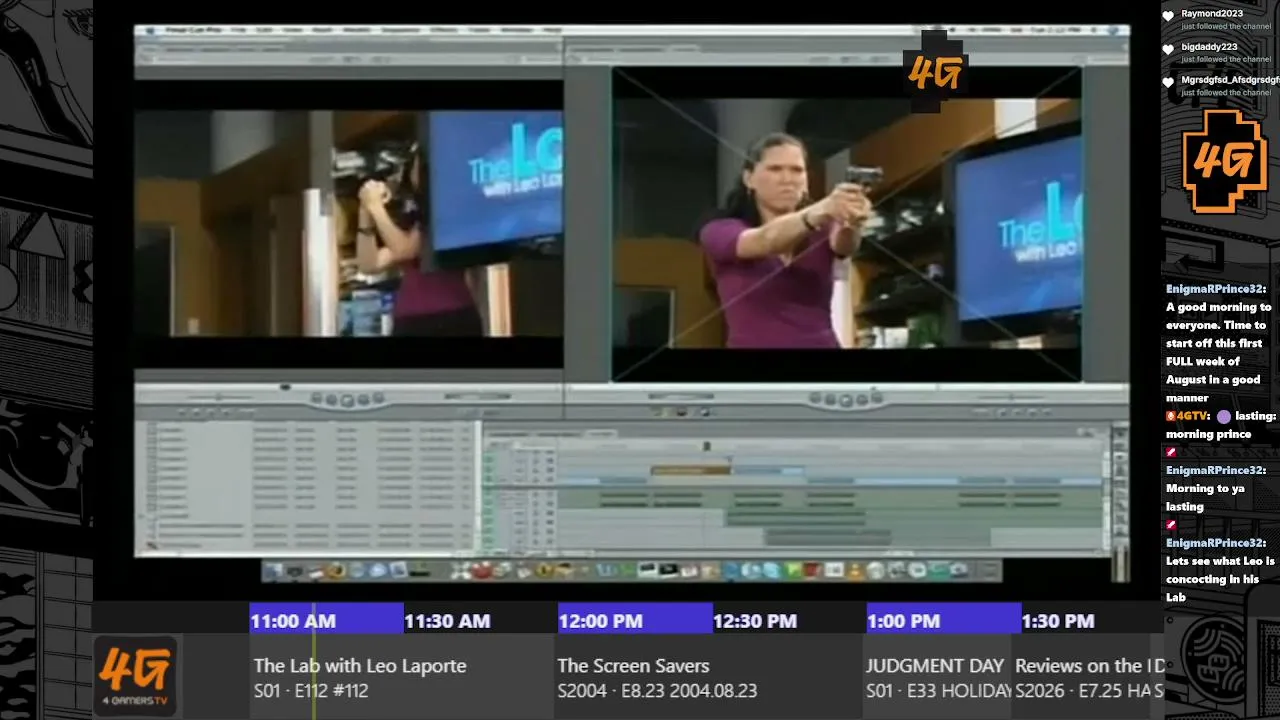Click the timeline's vertical scrollbar

[1106, 495]
